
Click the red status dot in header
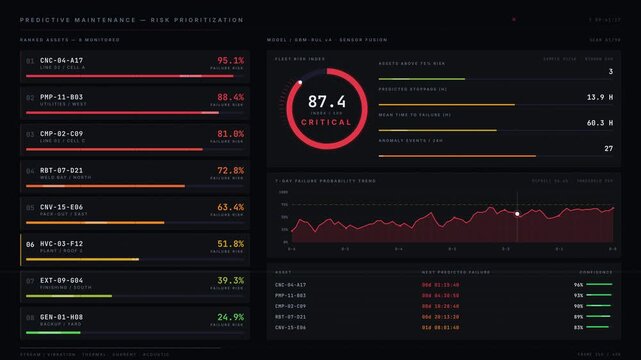coord(514,19)
